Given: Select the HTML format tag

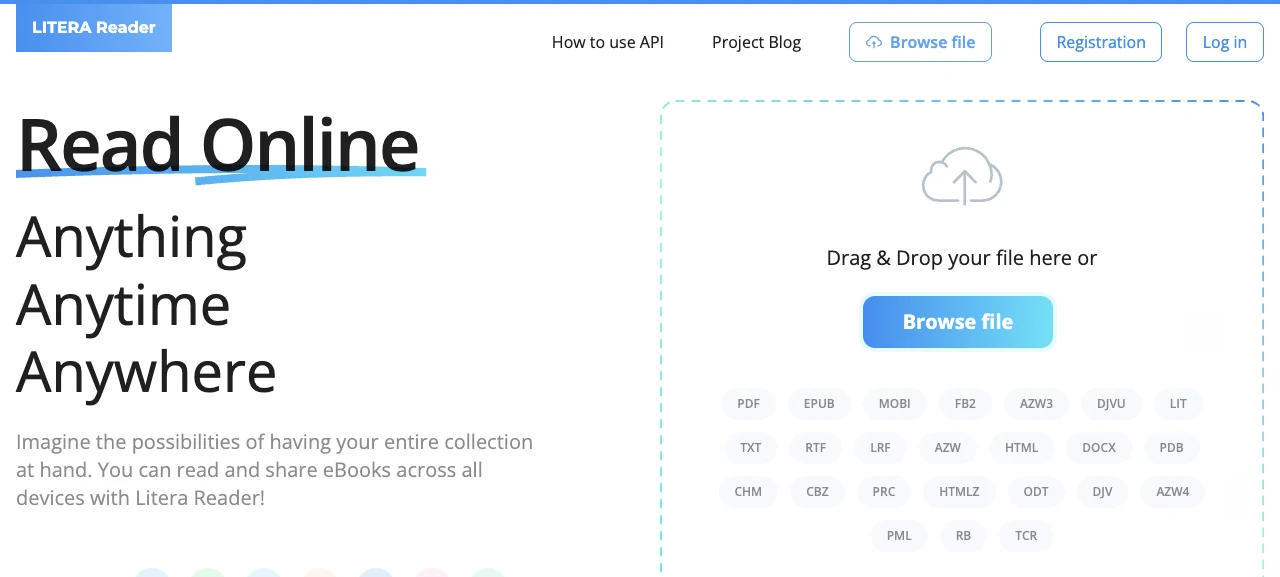Looking at the screenshot, I should point(1022,448).
